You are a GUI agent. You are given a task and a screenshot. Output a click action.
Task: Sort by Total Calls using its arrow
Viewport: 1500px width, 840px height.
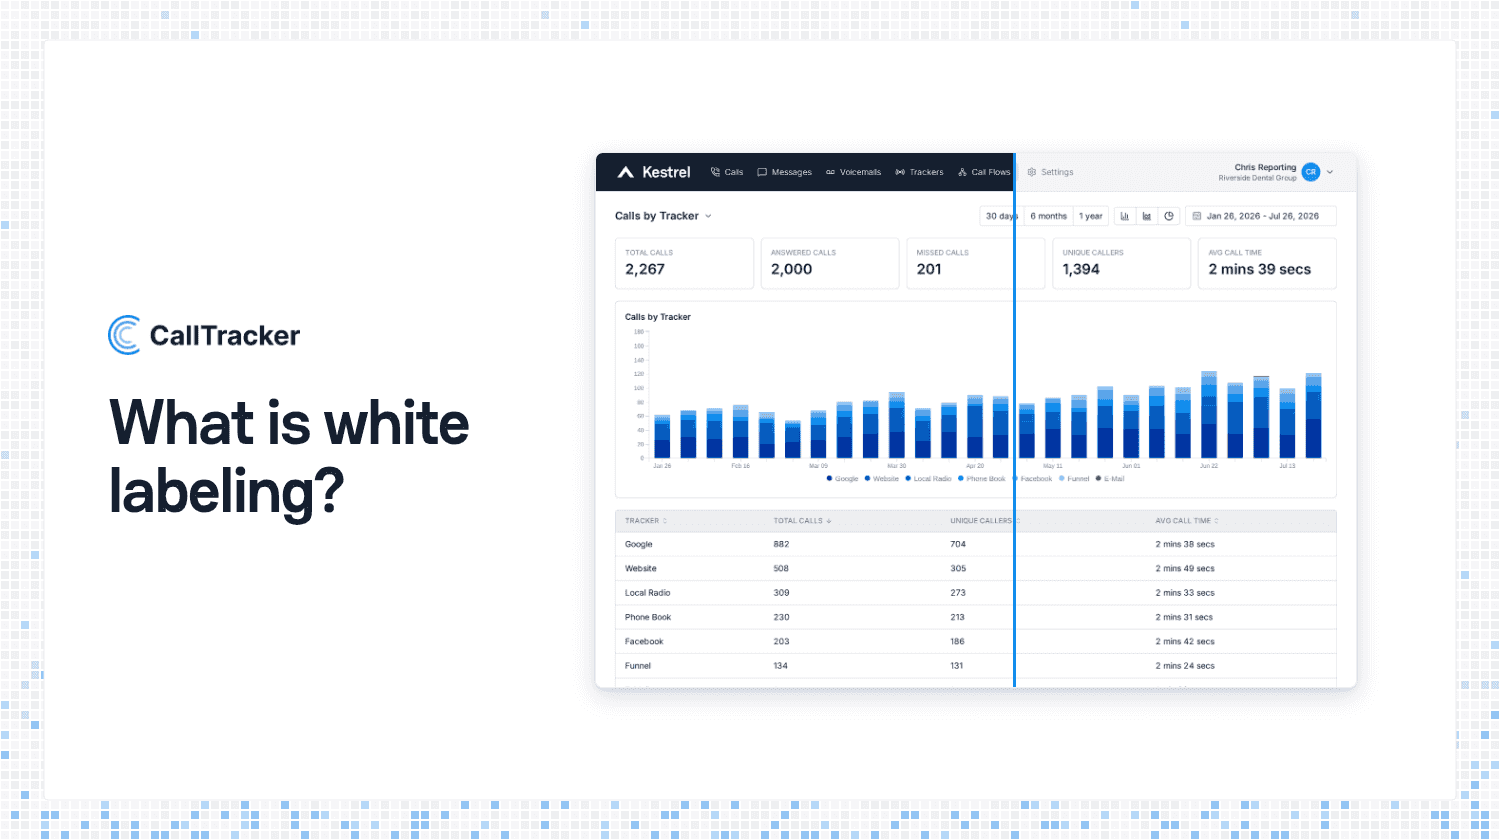point(829,521)
